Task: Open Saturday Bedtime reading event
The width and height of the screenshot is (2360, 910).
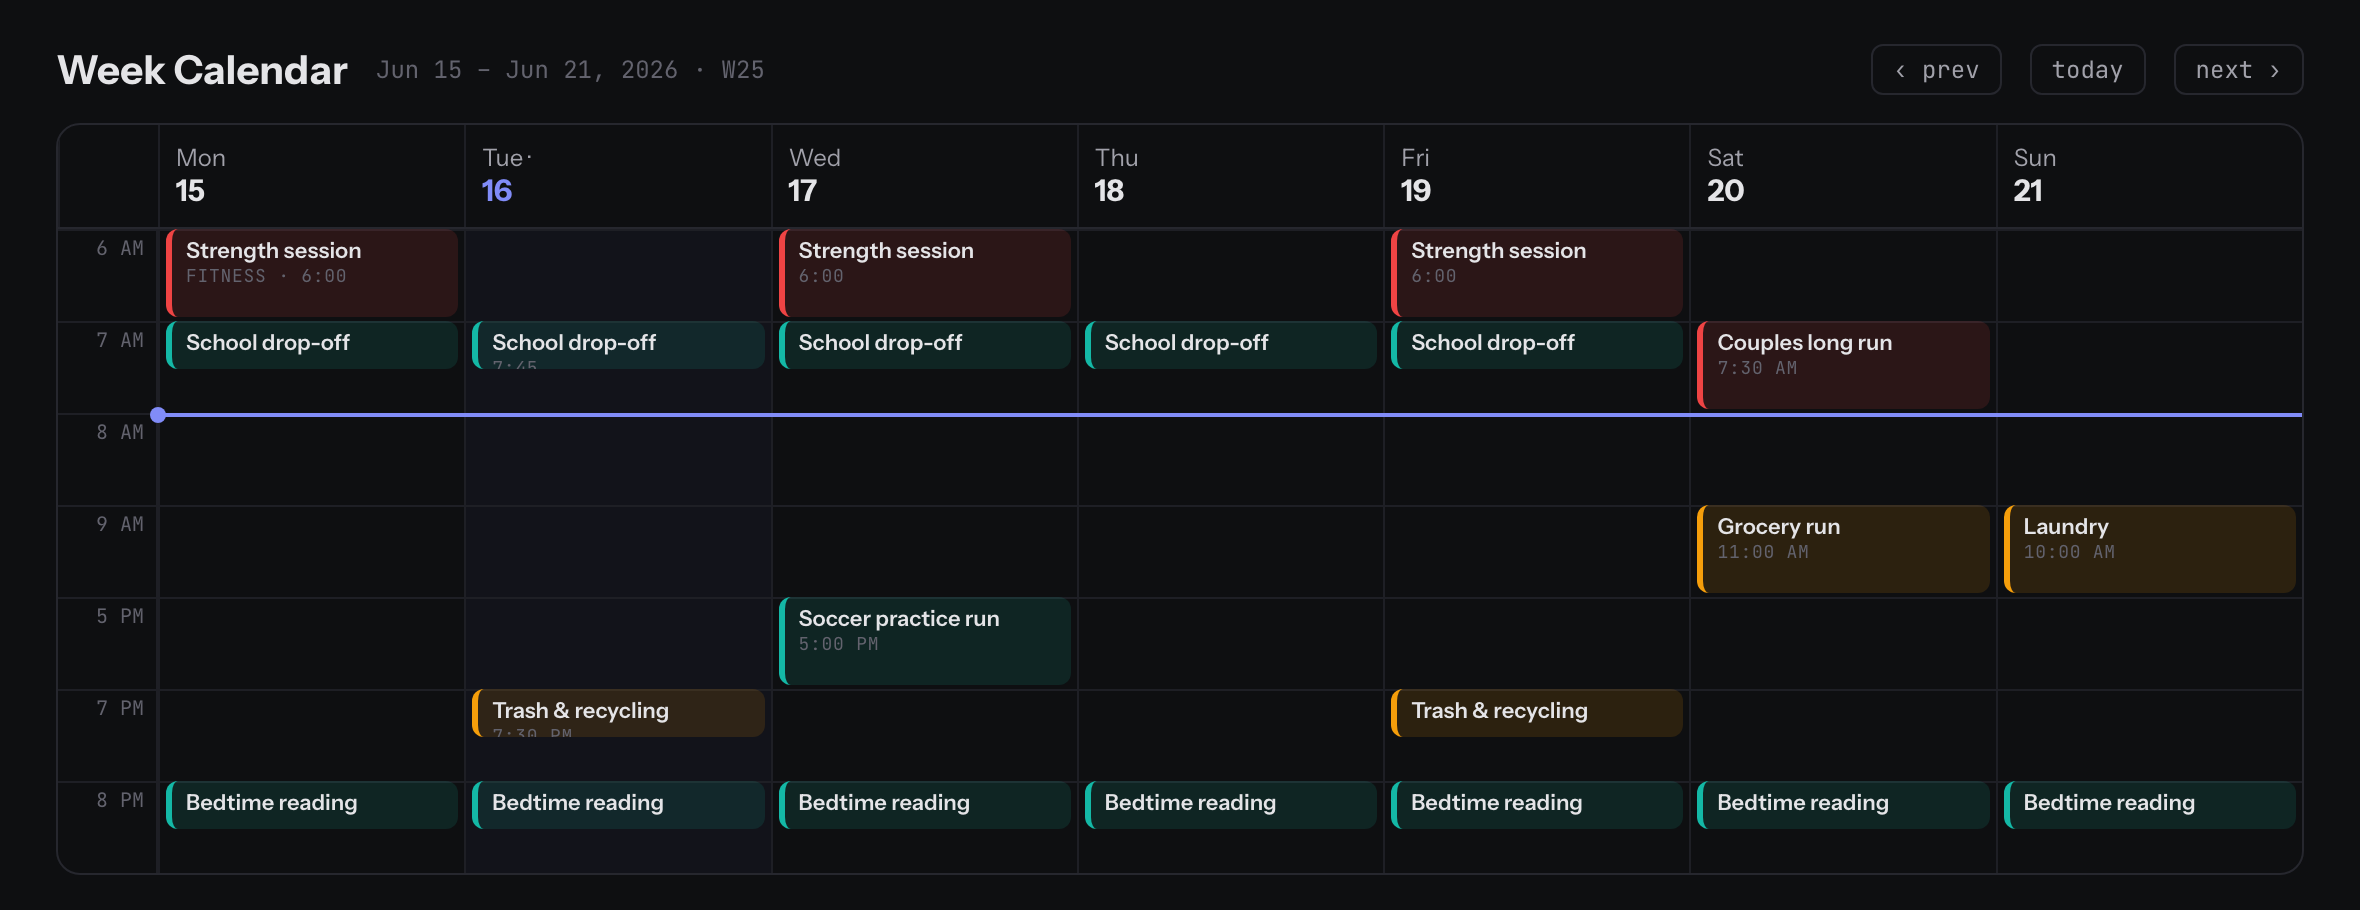Action: [x=1843, y=805]
